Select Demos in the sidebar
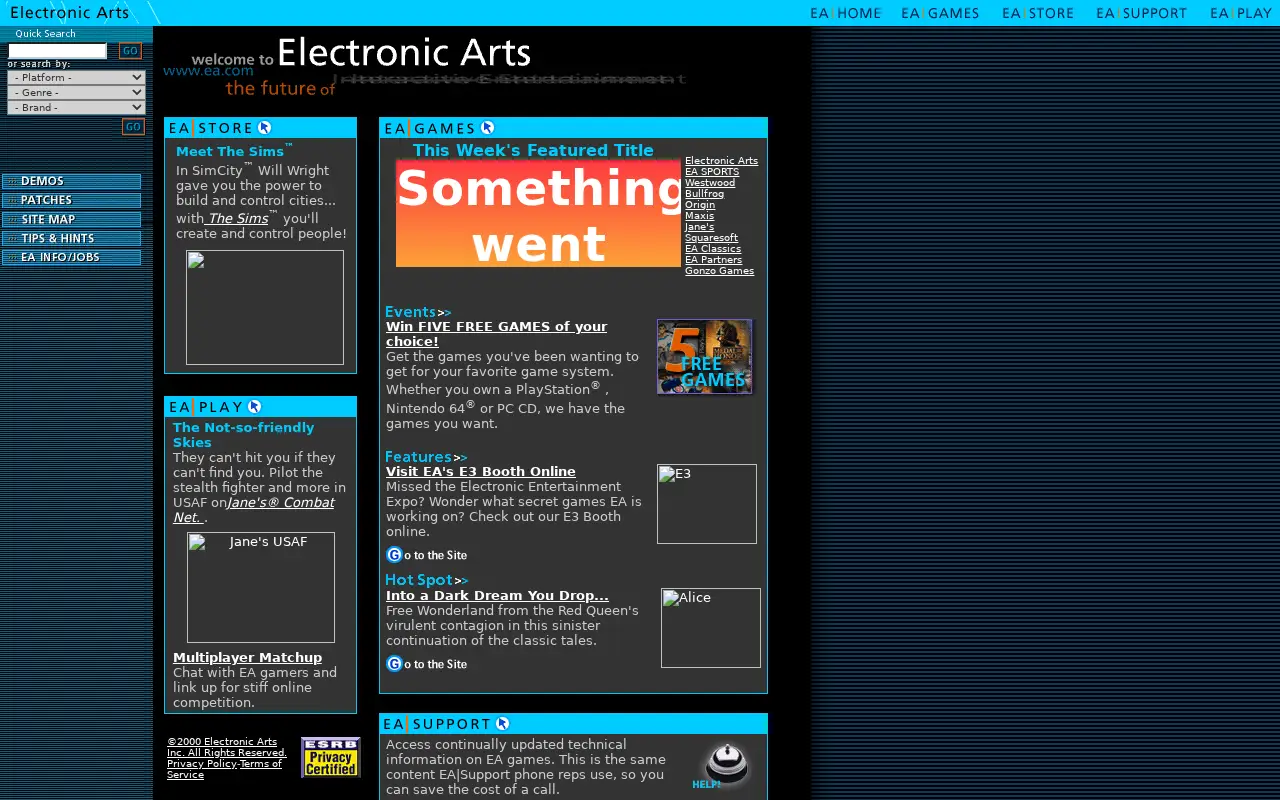This screenshot has width=1280, height=800. pyautogui.click(x=71, y=181)
